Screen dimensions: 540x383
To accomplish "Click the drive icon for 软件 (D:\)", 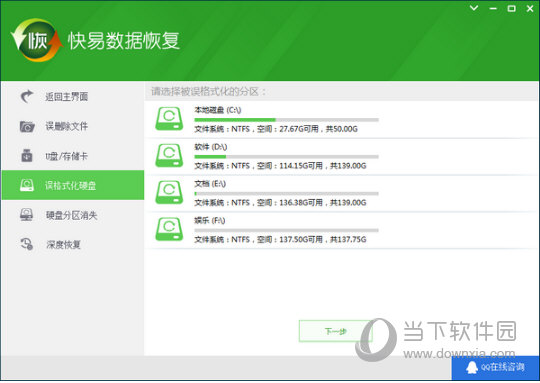I will 169,156.
